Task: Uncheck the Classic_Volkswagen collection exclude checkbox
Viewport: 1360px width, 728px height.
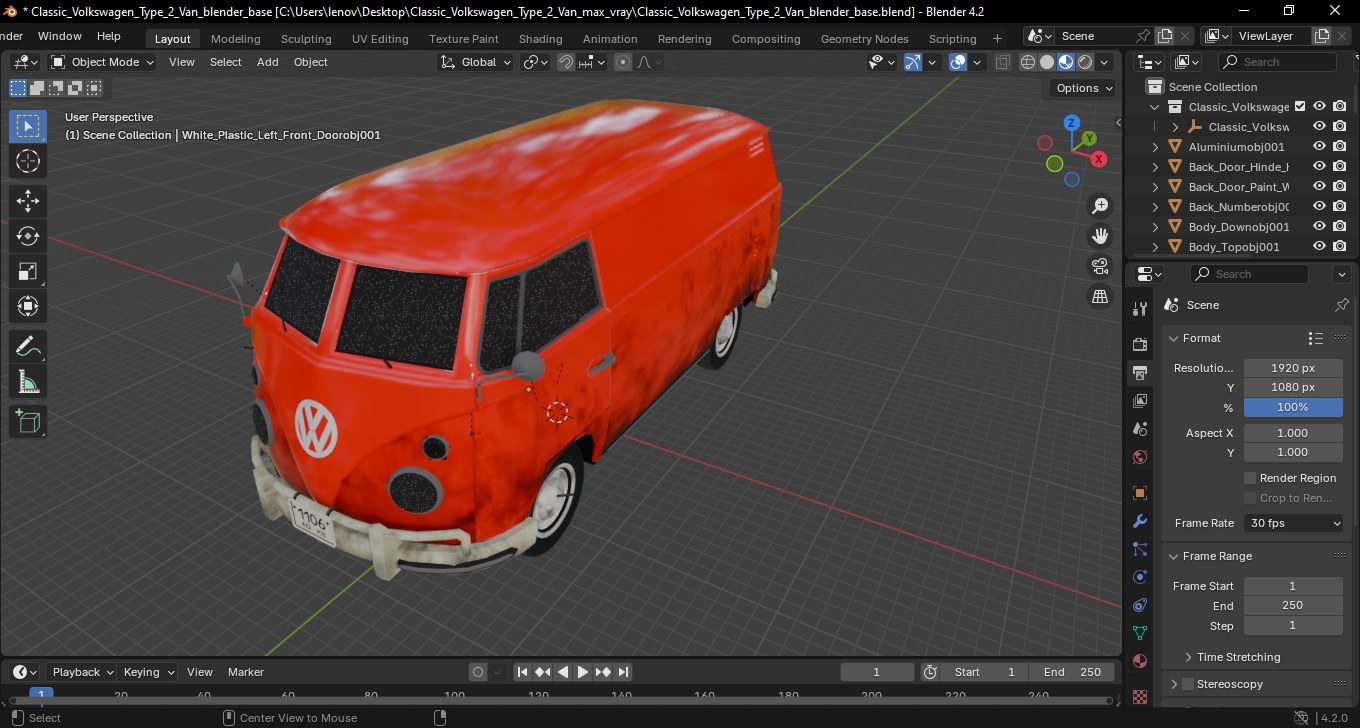Action: click(1300, 107)
